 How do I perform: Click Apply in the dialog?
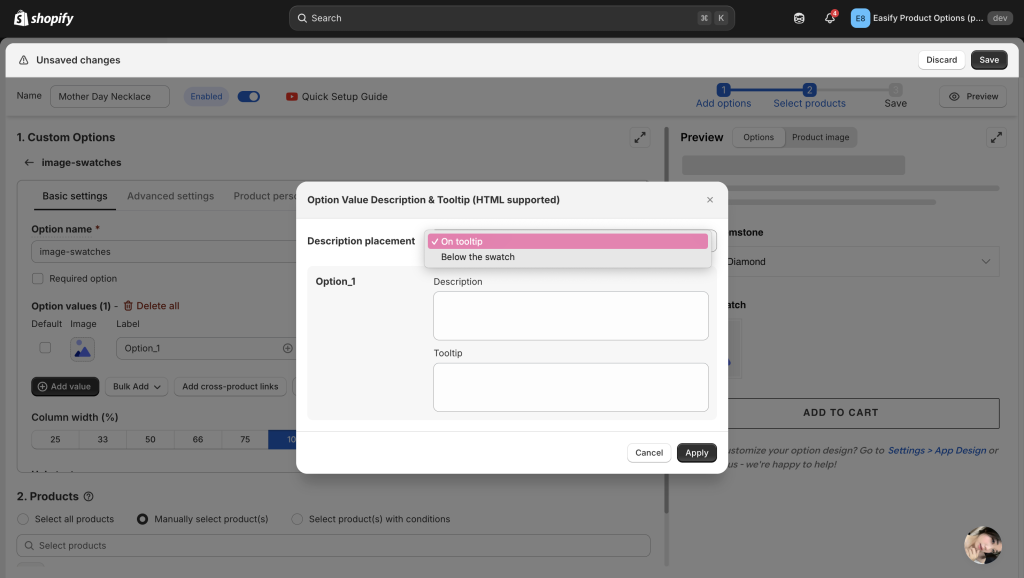tap(696, 453)
